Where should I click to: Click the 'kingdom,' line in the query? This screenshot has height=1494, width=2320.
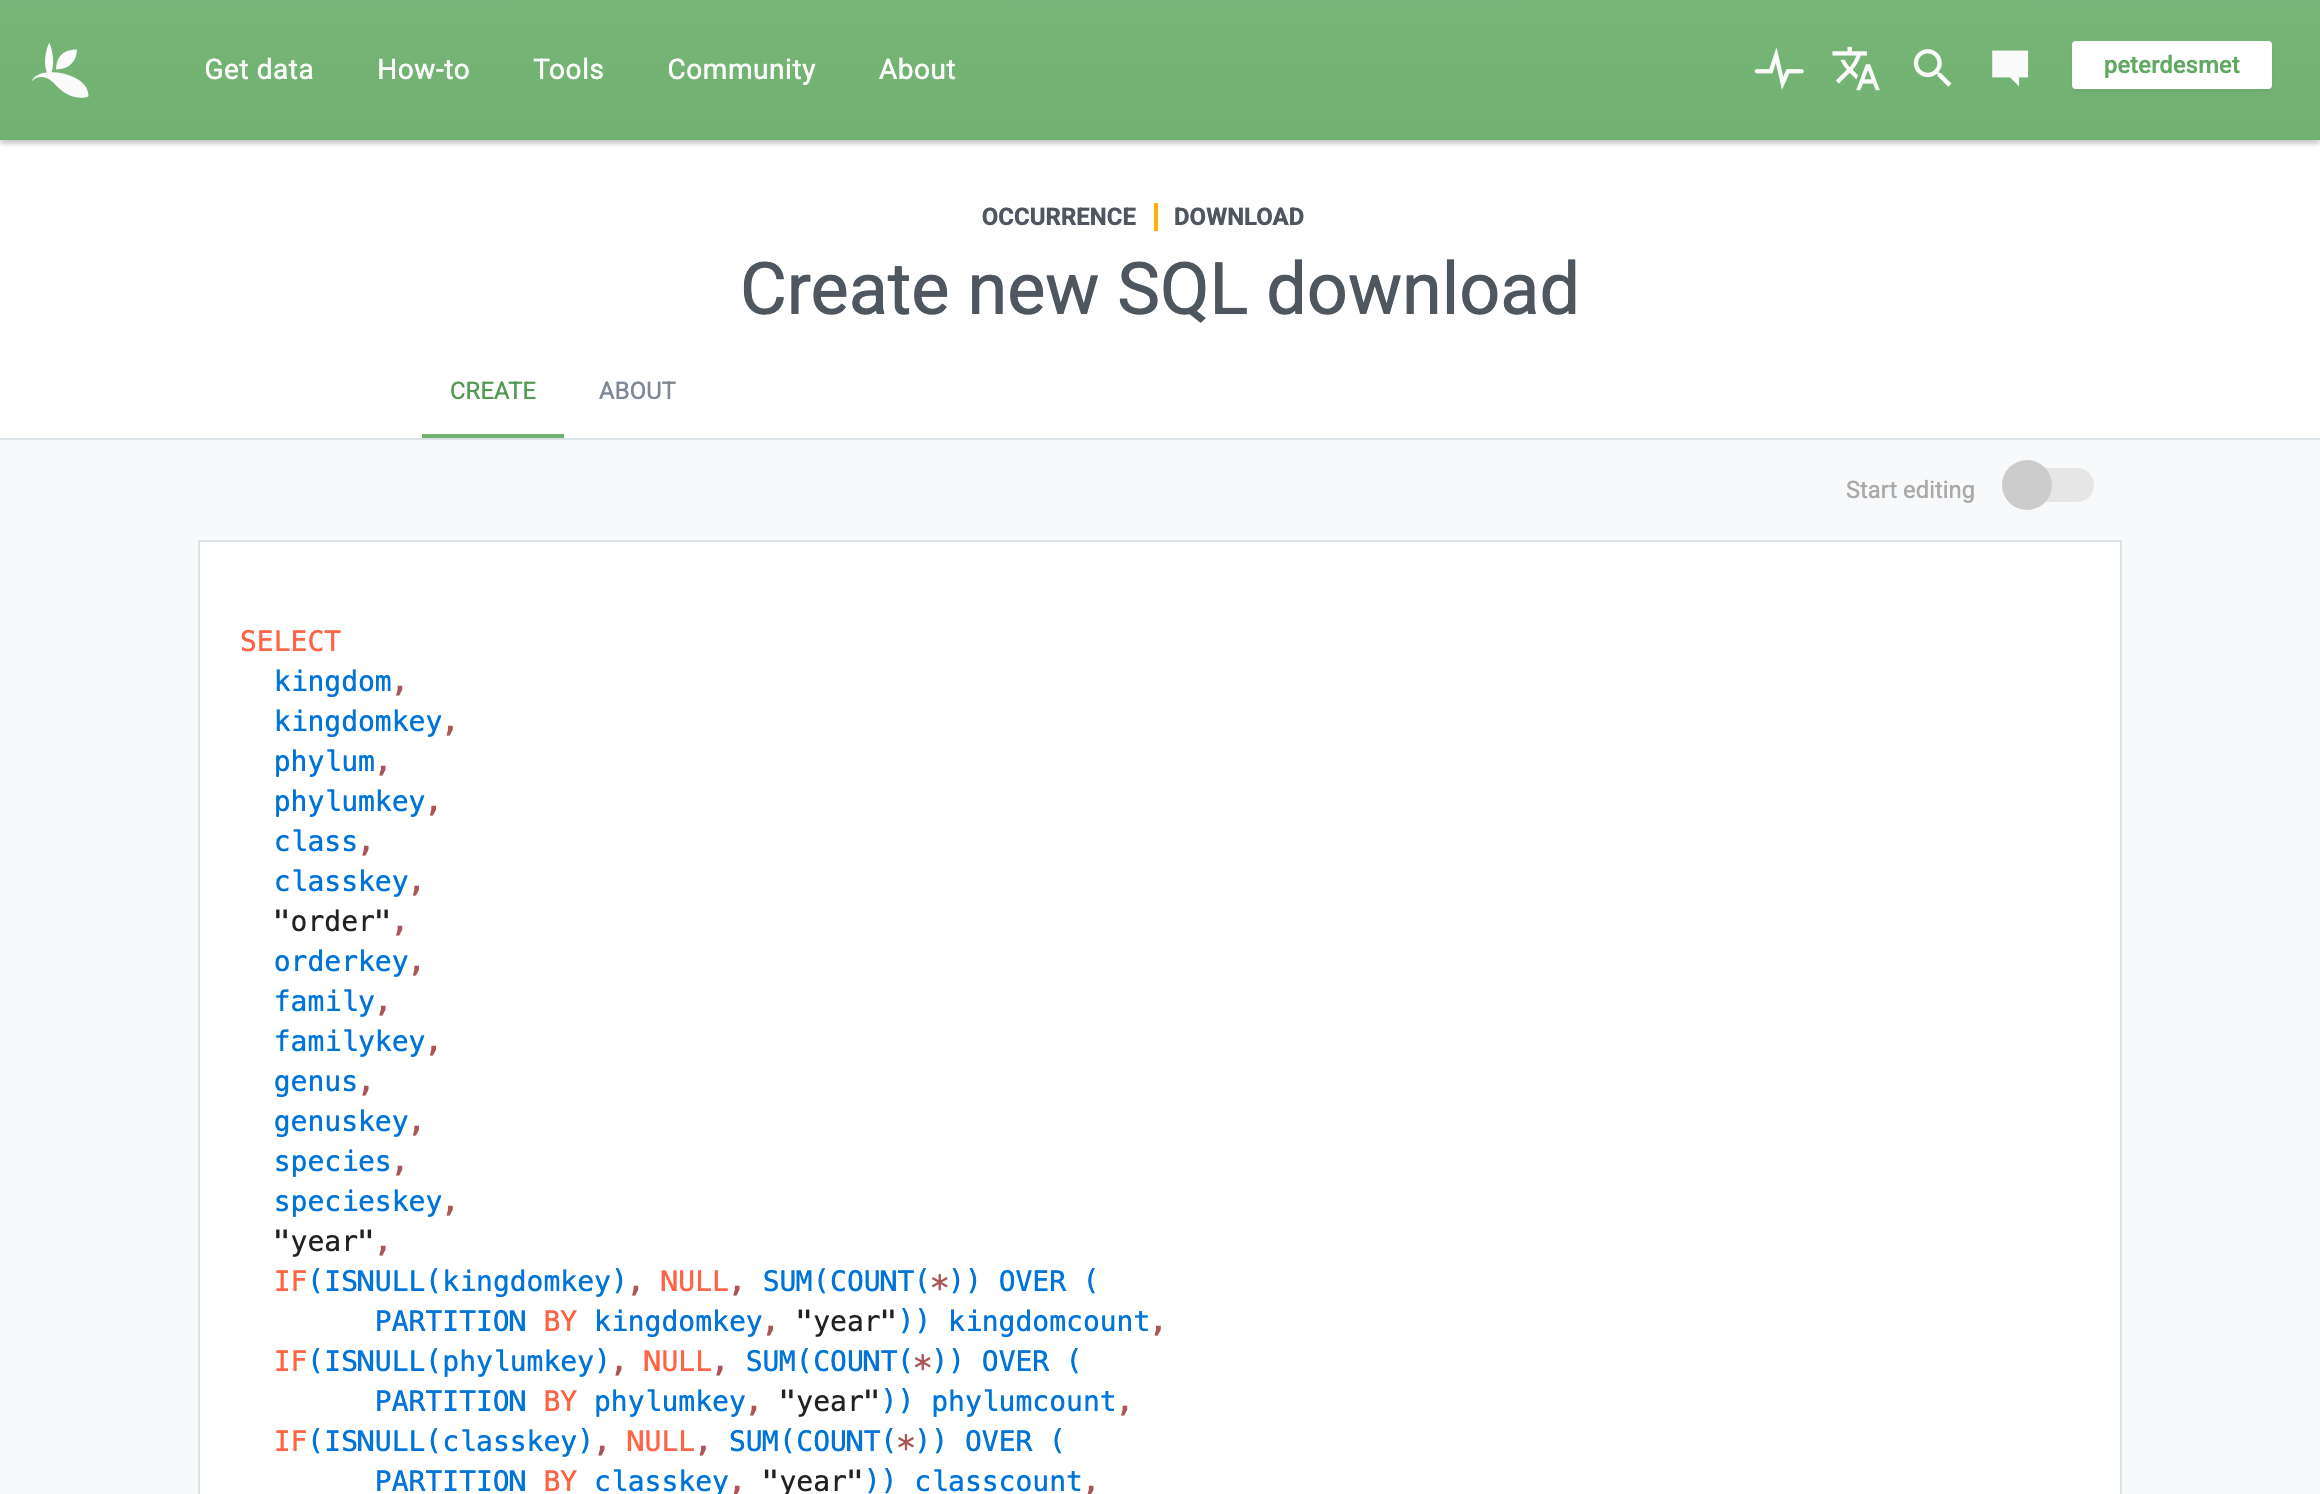340,681
